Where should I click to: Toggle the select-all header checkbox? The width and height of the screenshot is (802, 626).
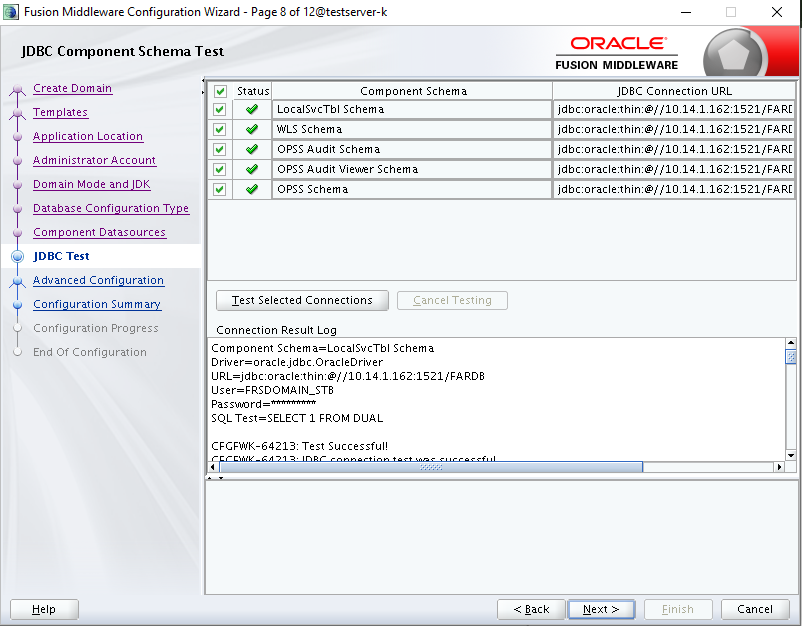pyautogui.click(x=220, y=92)
